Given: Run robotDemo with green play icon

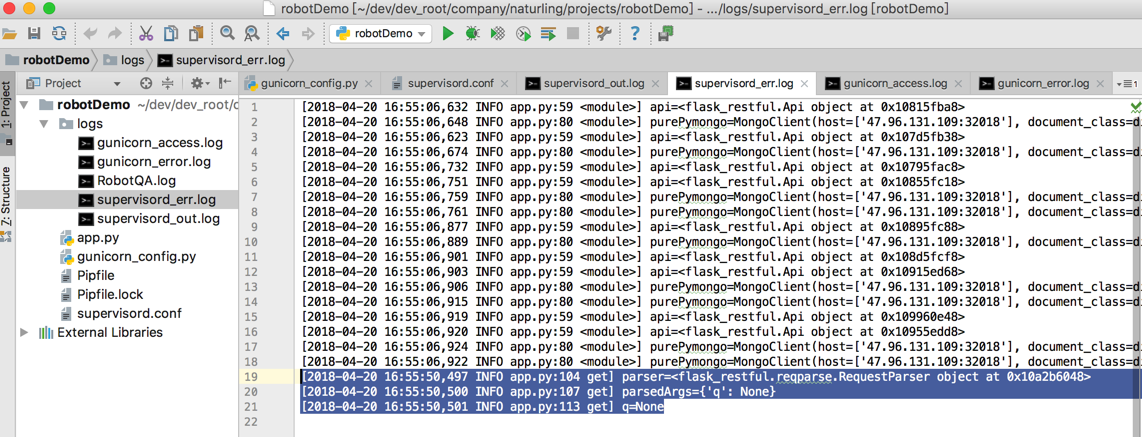Looking at the screenshot, I should coord(448,34).
